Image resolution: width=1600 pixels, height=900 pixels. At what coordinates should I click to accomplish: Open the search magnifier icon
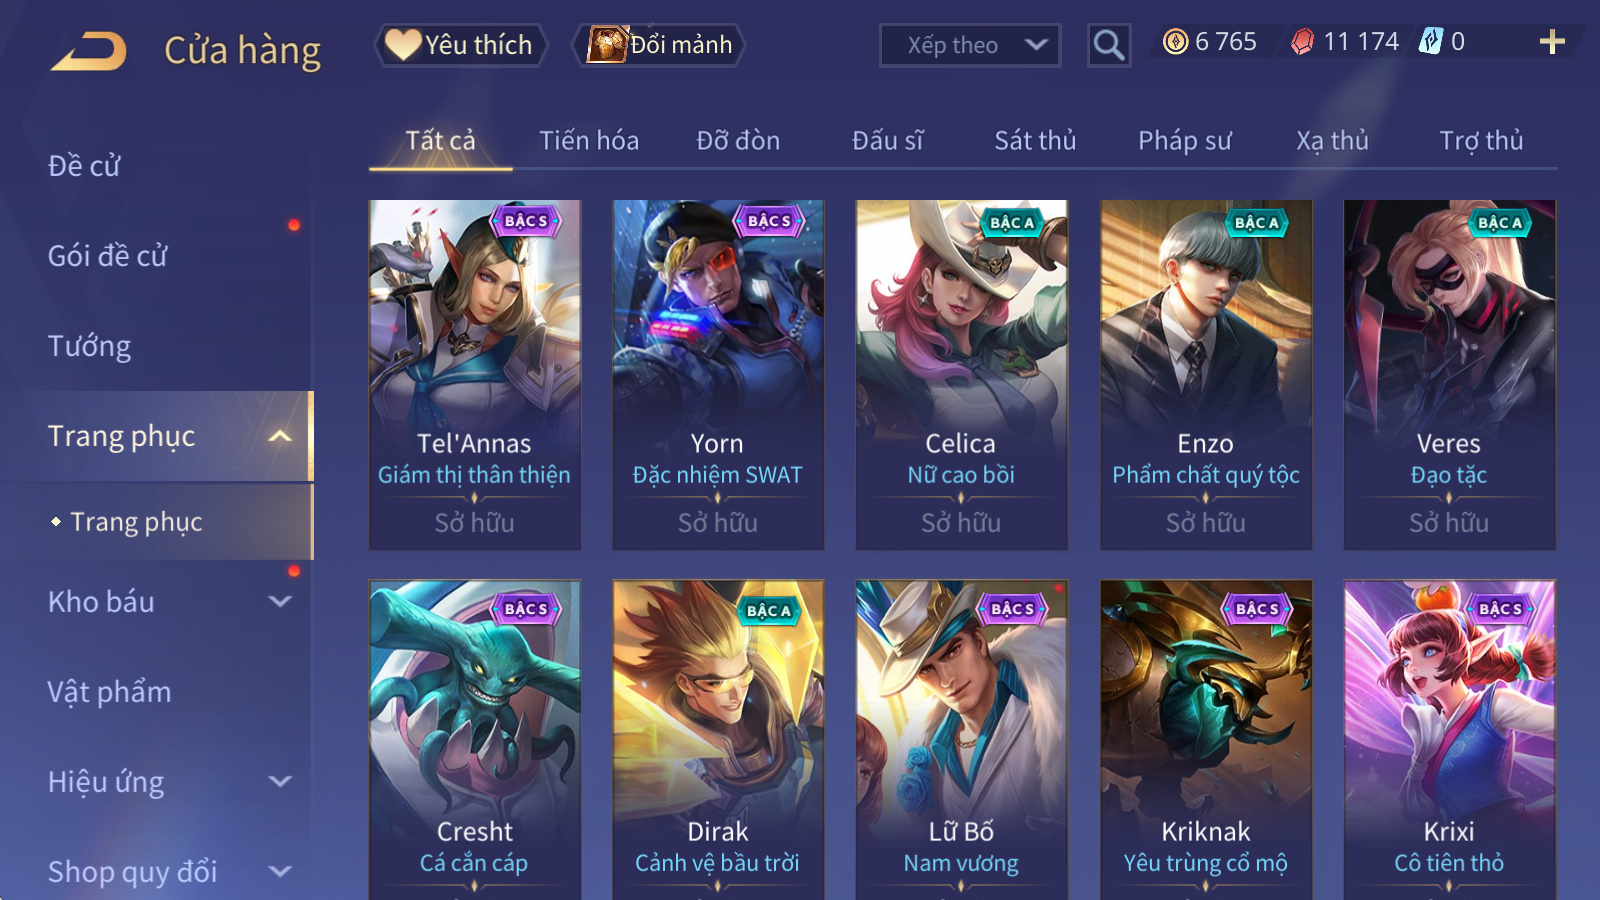coord(1109,45)
